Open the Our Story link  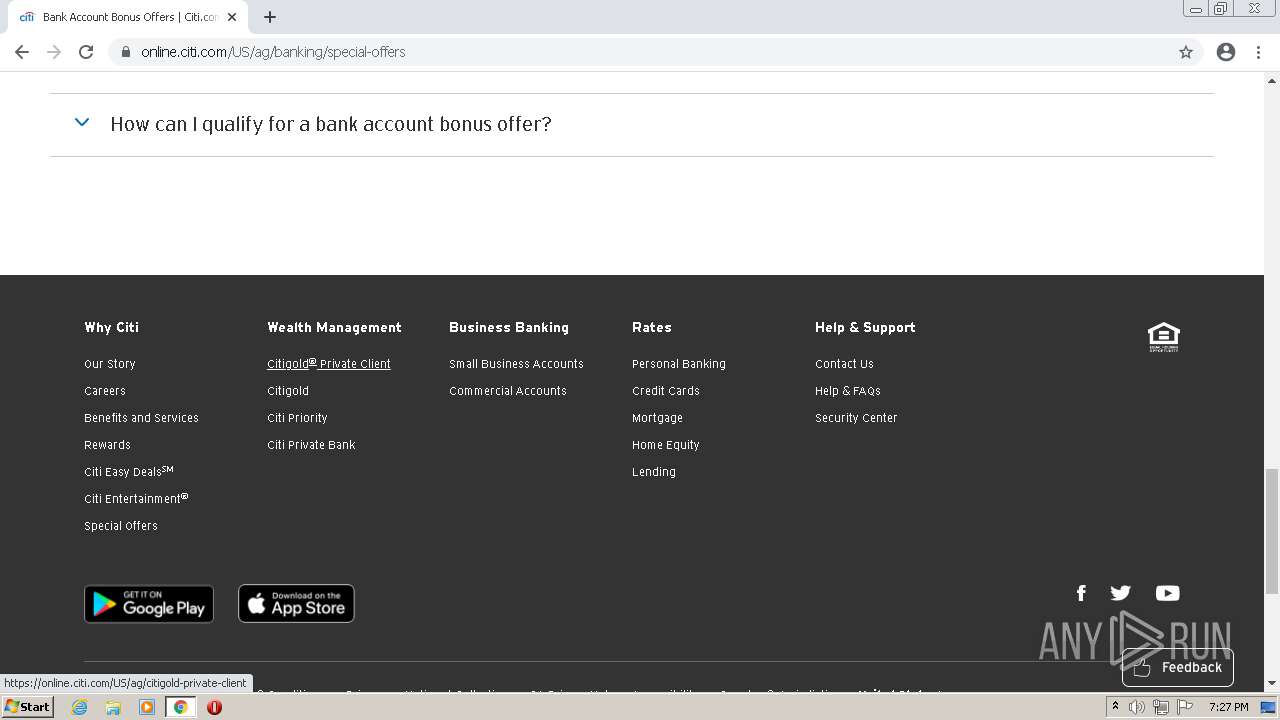pos(110,364)
